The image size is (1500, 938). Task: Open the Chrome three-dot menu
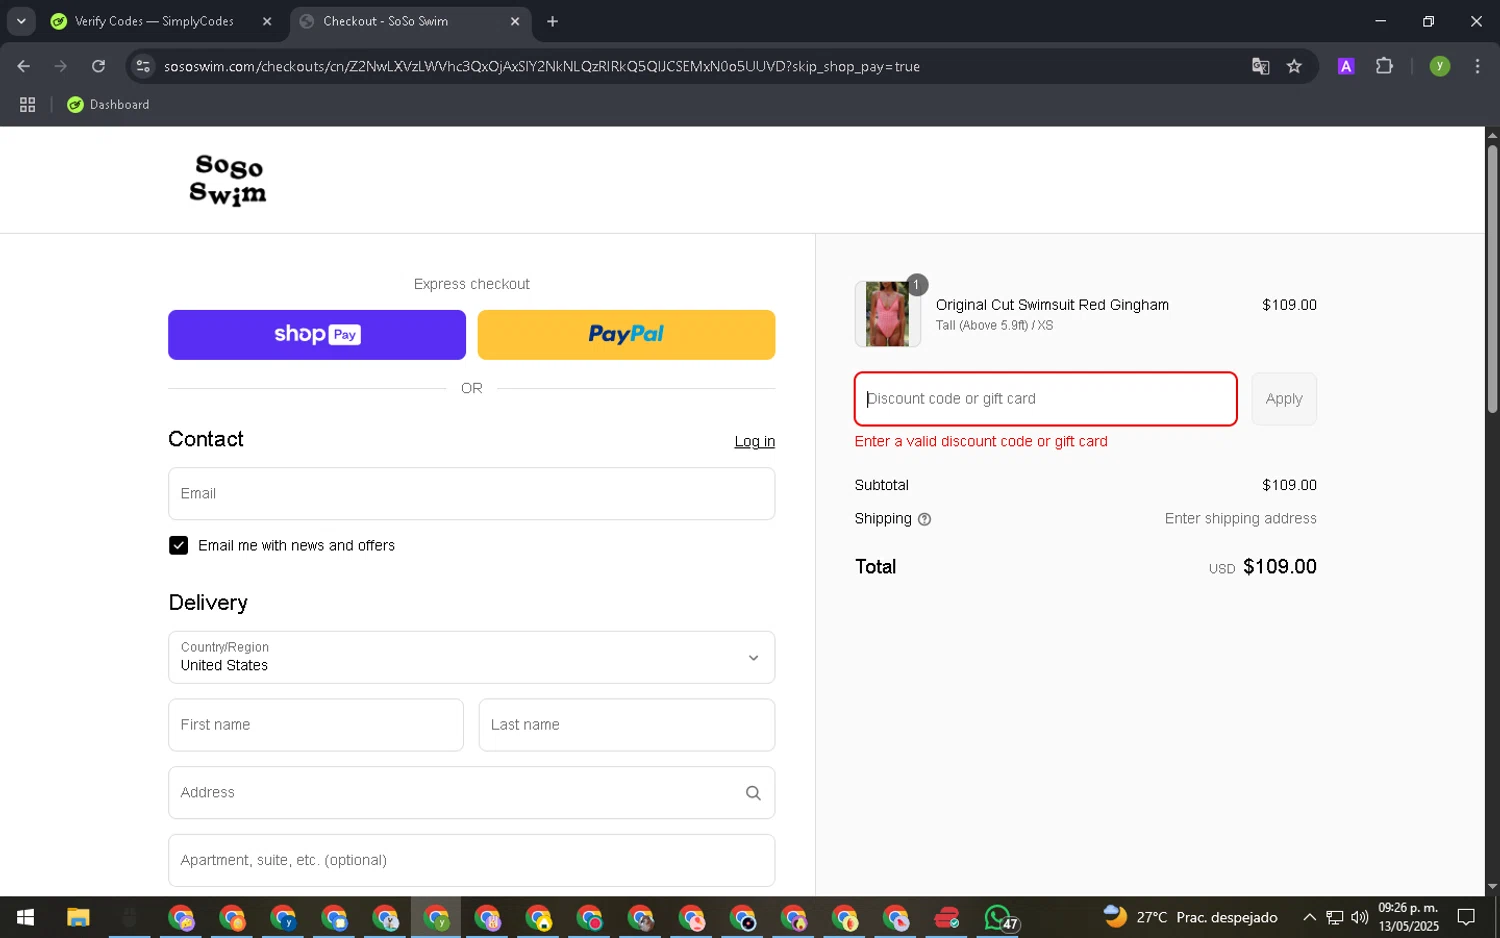[x=1477, y=66]
